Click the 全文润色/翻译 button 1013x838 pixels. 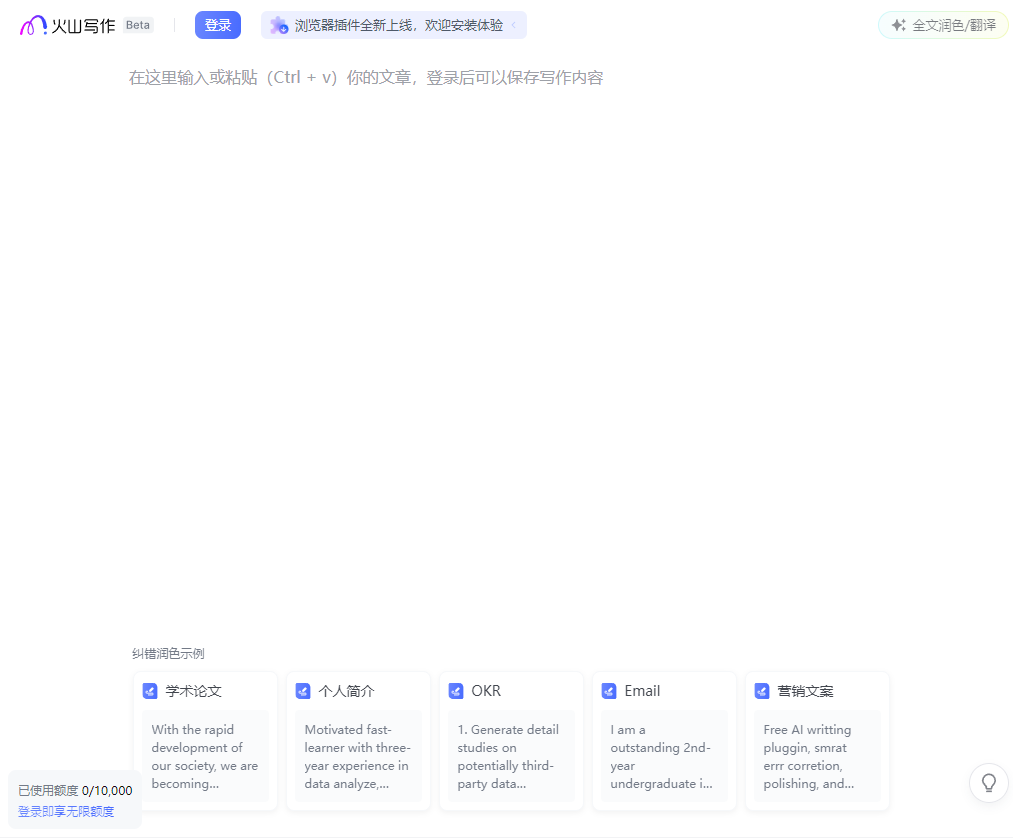941,24
